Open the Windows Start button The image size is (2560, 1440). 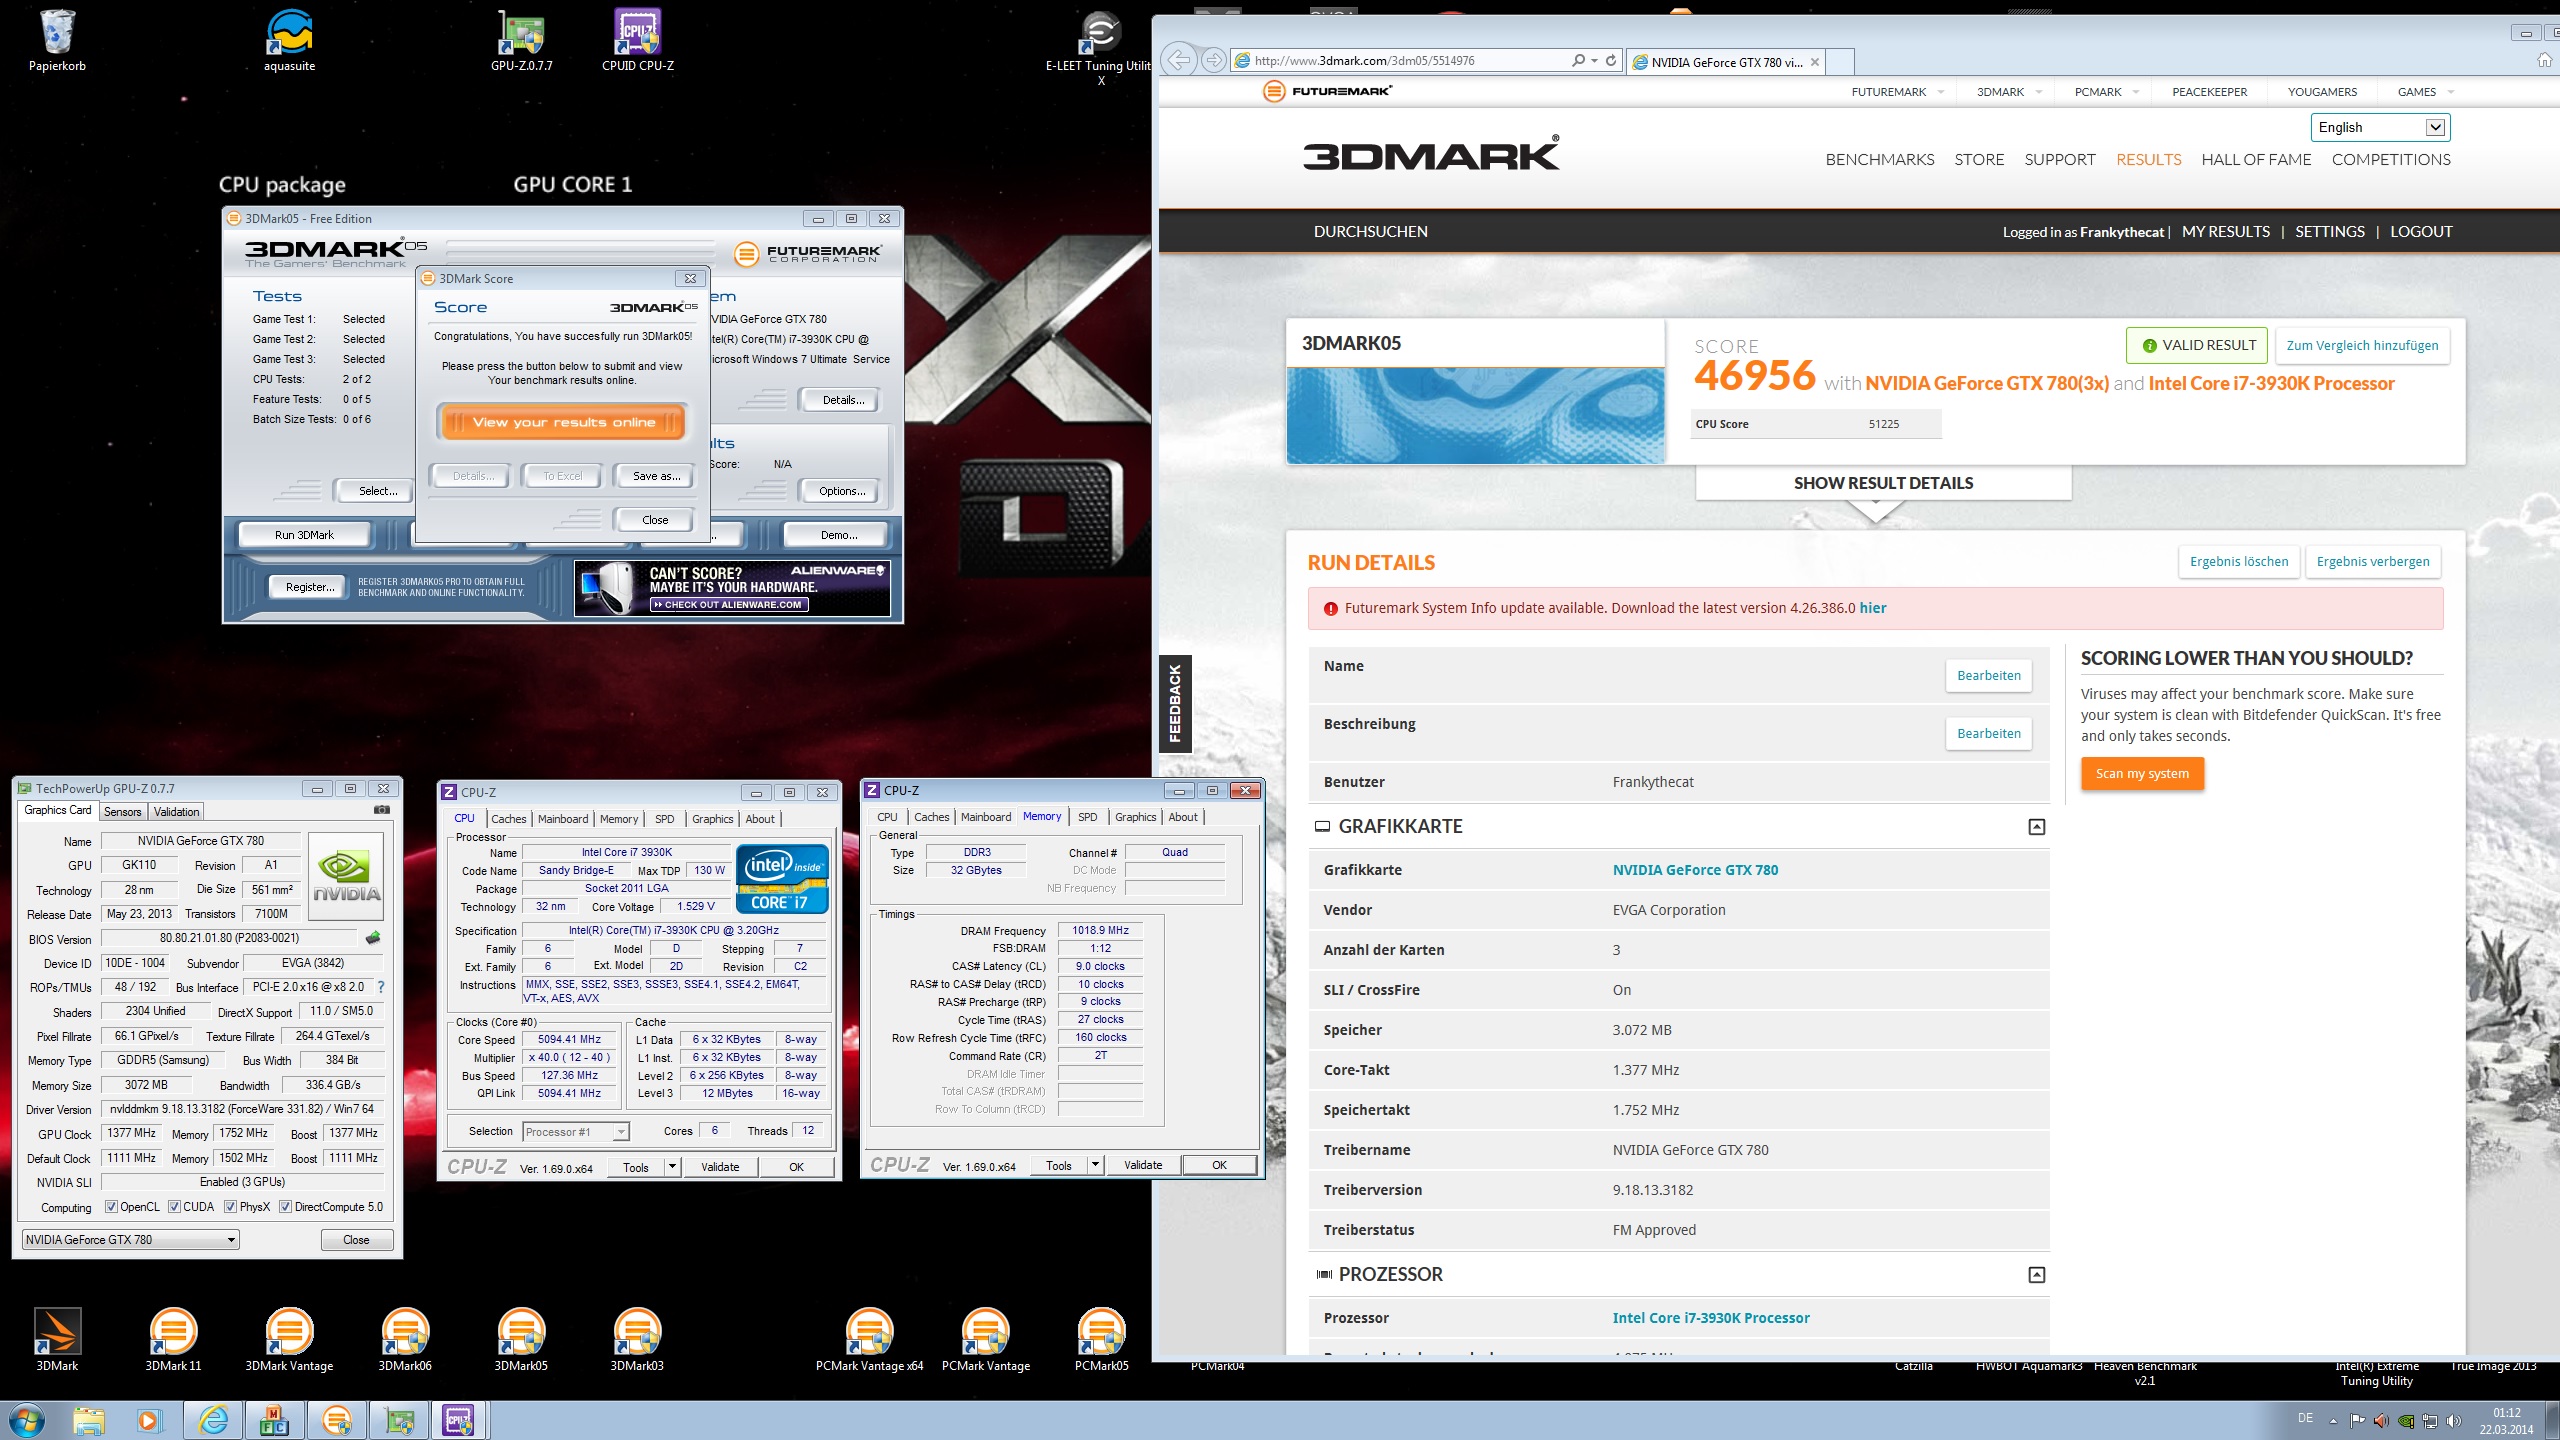coord(27,1420)
